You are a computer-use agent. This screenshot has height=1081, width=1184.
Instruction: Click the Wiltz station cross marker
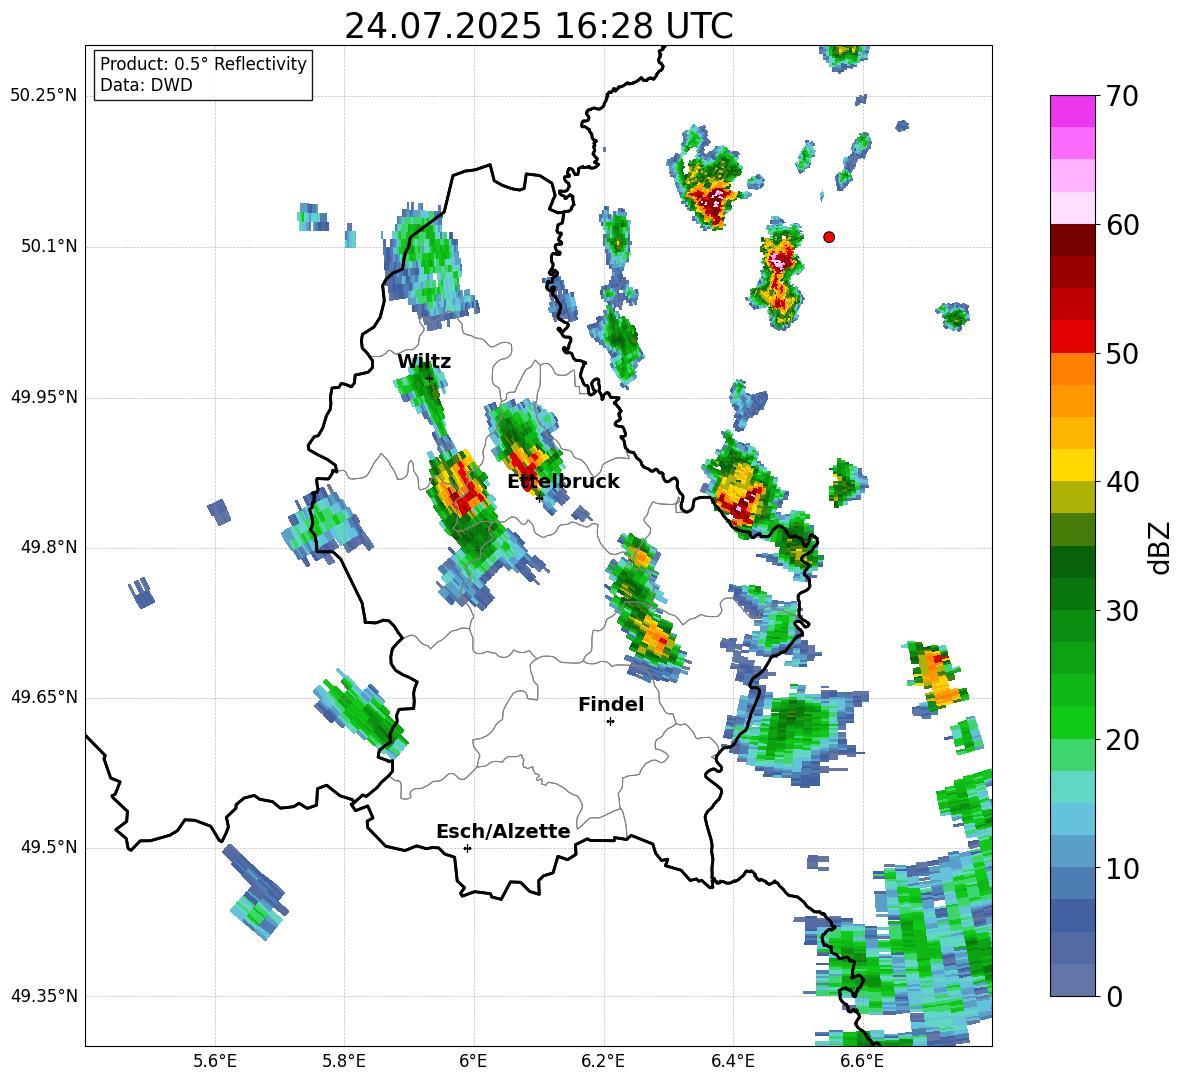(429, 378)
